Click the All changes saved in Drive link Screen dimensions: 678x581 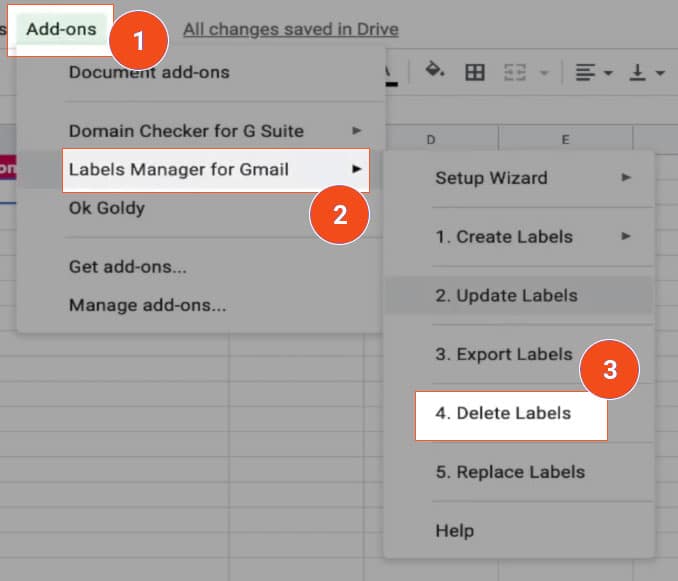[291, 29]
